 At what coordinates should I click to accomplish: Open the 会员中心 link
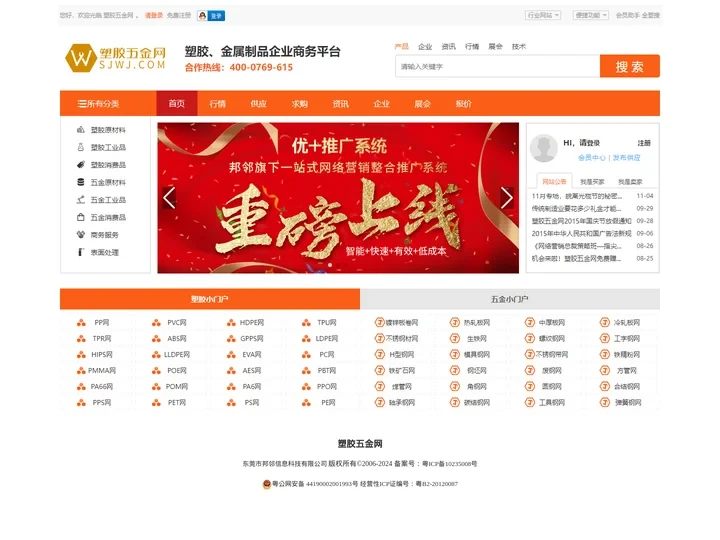pyautogui.click(x=591, y=158)
